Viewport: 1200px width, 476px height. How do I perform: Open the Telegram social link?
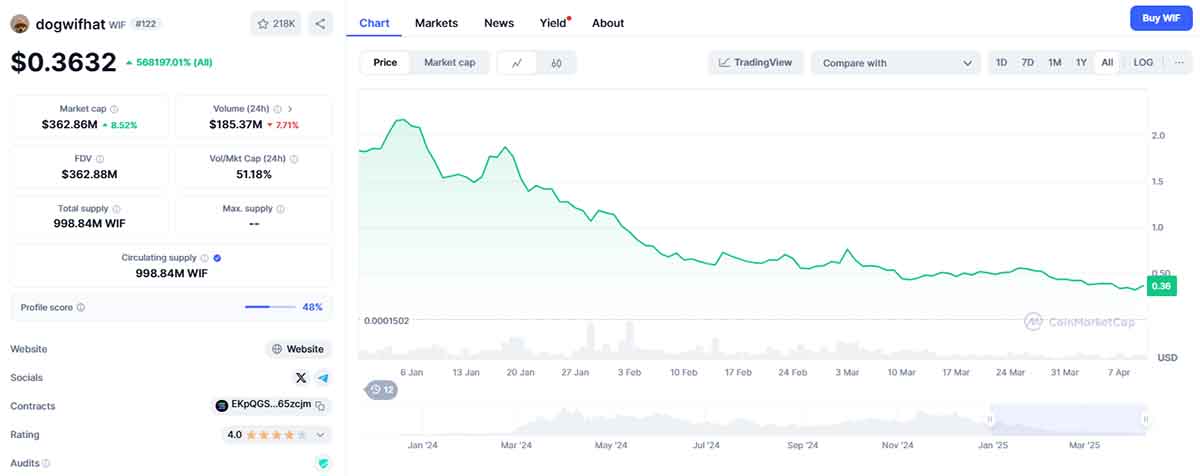click(323, 378)
